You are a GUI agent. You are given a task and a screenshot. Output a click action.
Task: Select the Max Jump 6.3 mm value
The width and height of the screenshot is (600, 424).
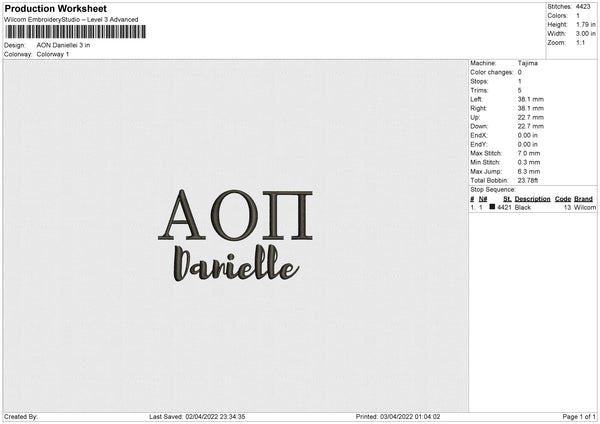(529, 171)
